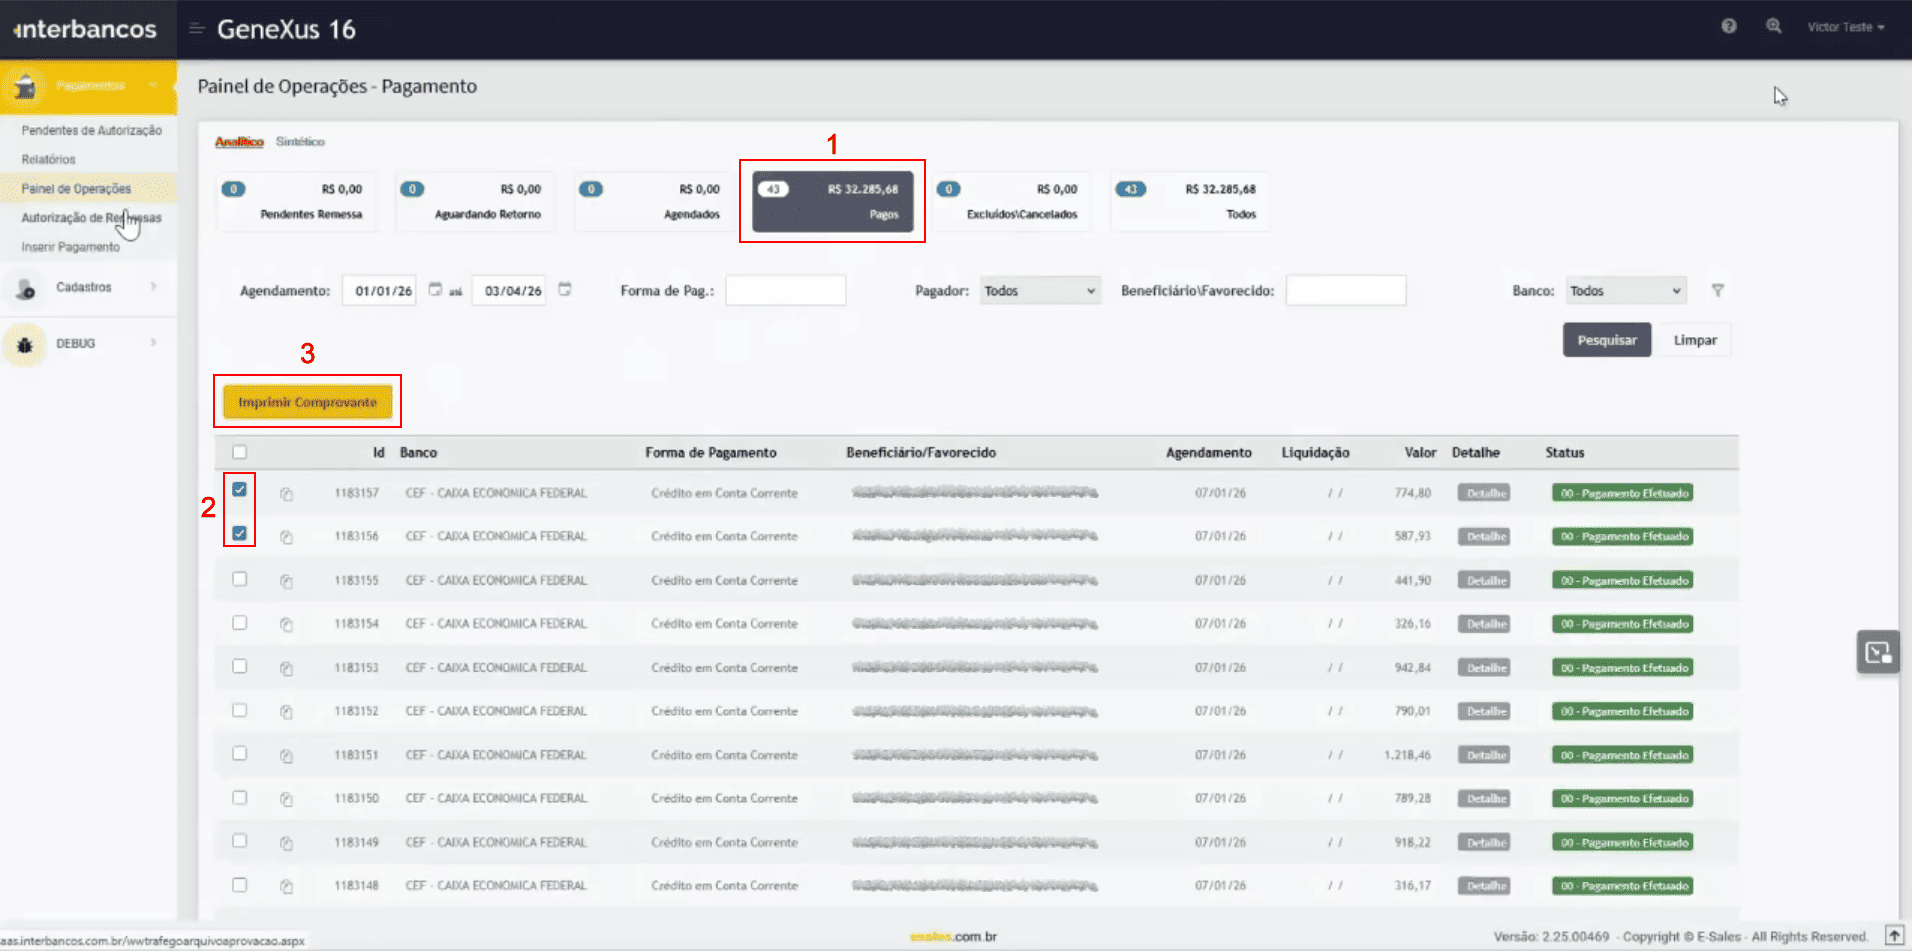Click the Pesquisar button

tap(1606, 340)
